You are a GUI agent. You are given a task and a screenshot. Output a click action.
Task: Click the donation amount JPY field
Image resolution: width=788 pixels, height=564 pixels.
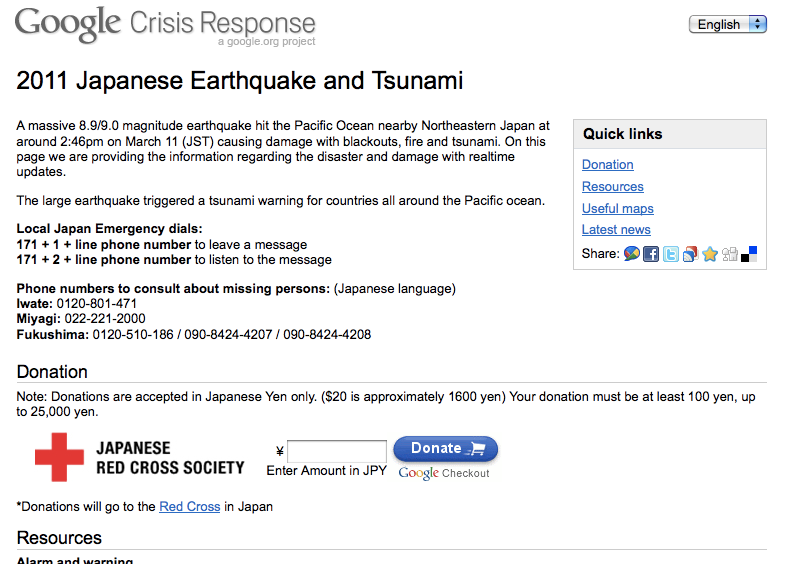(337, 452)
